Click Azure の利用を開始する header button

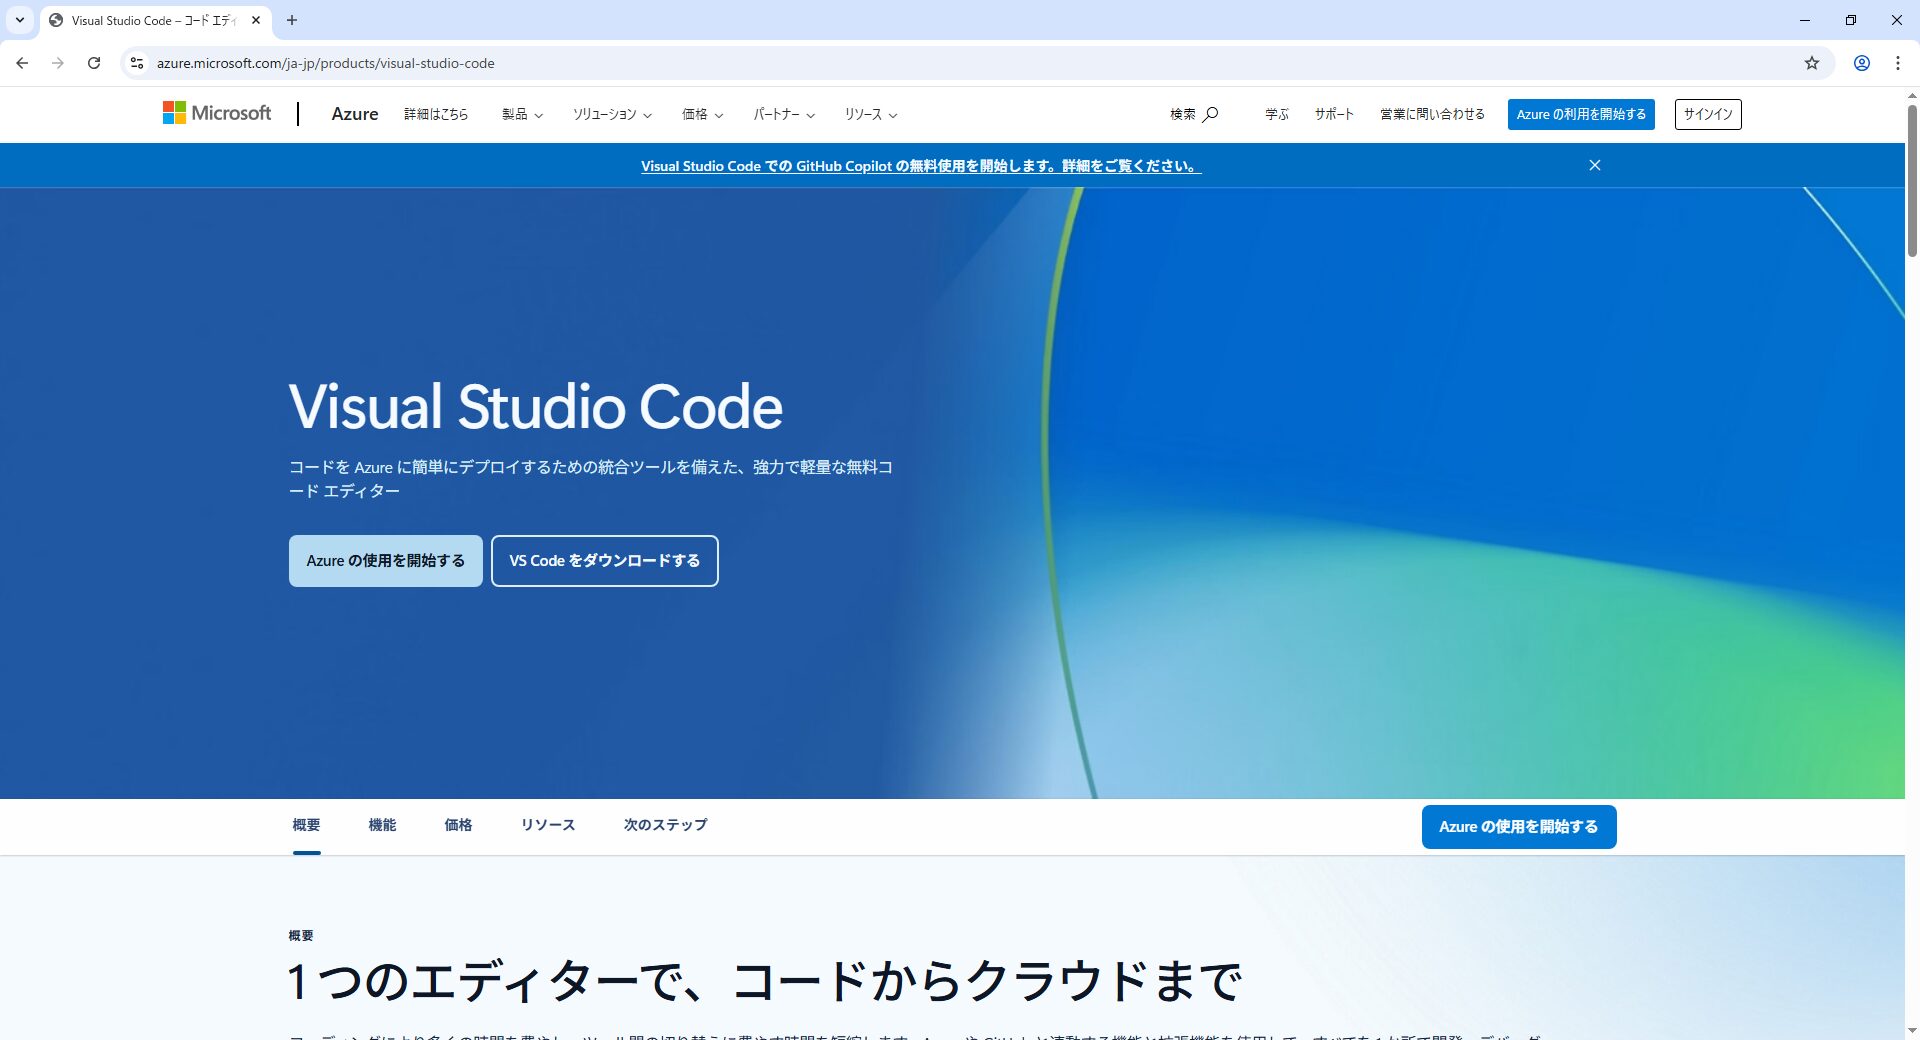[x=1581, y=114]
